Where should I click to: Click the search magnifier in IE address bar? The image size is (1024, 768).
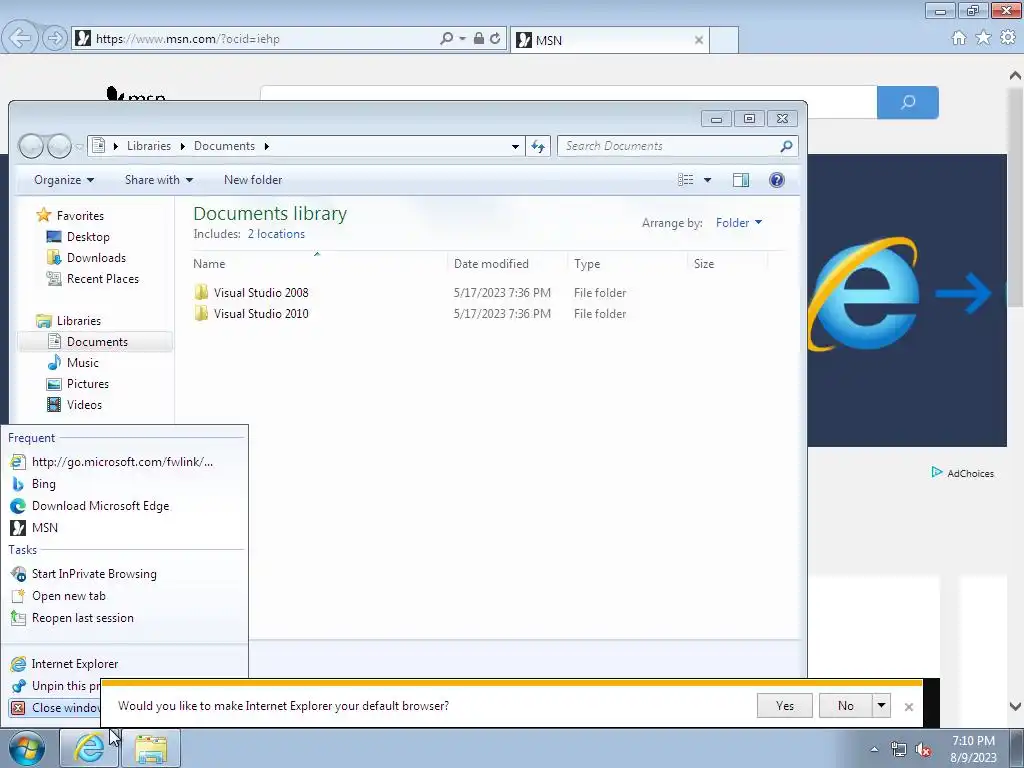coord(447,39)
